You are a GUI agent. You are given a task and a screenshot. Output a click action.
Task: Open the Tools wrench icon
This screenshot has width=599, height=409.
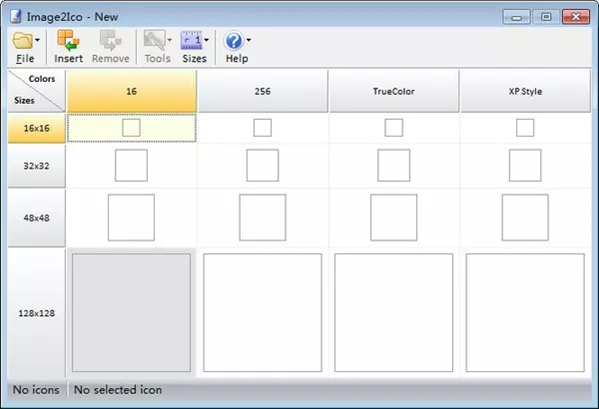[154, 40]
